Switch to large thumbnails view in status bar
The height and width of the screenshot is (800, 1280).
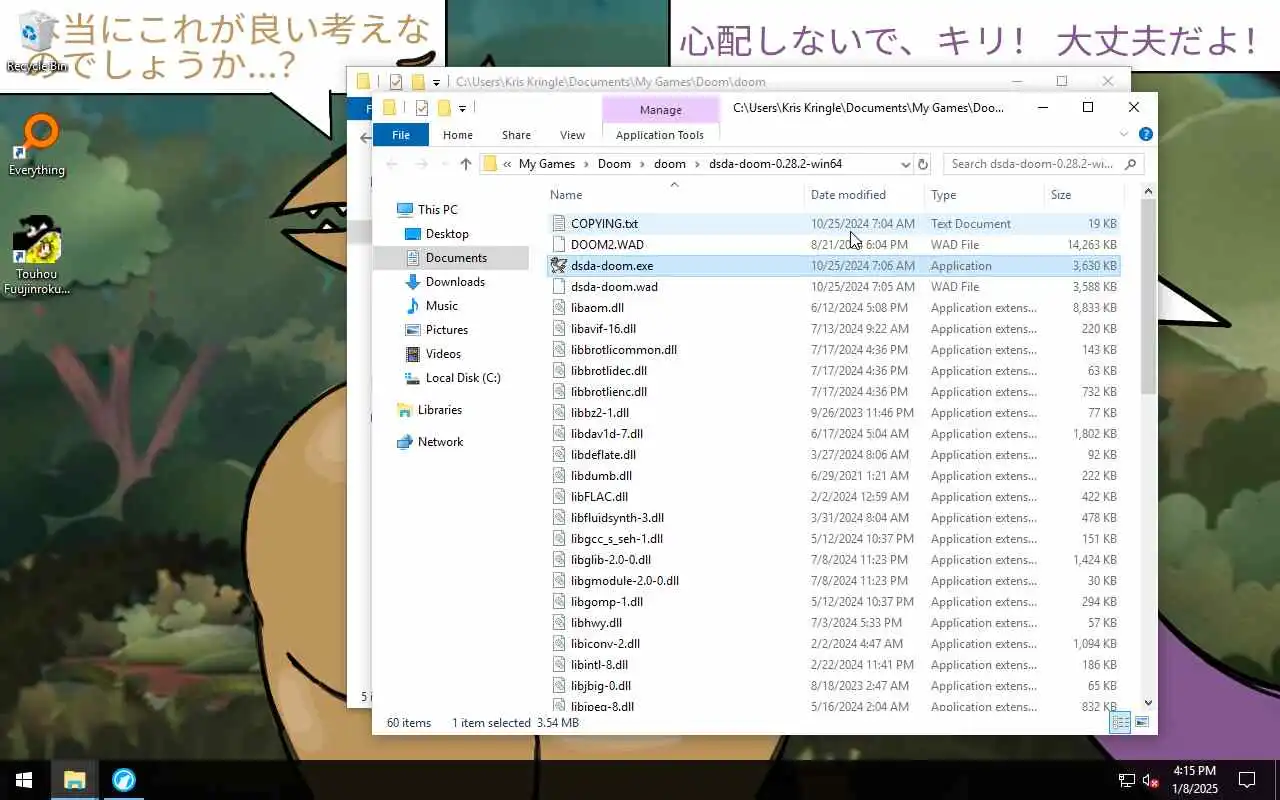(x=1142, y=722)
